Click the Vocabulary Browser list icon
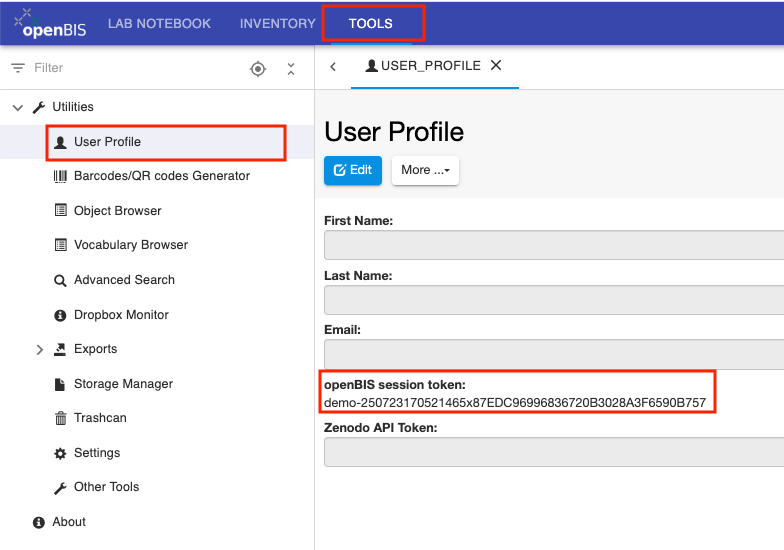This screenshot has width=784, height=550. click(60, 244)
